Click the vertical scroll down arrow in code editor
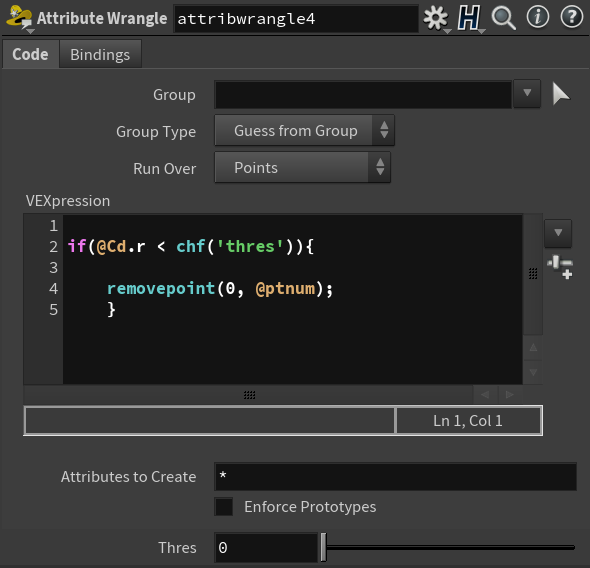 click(x=533, y=372)
